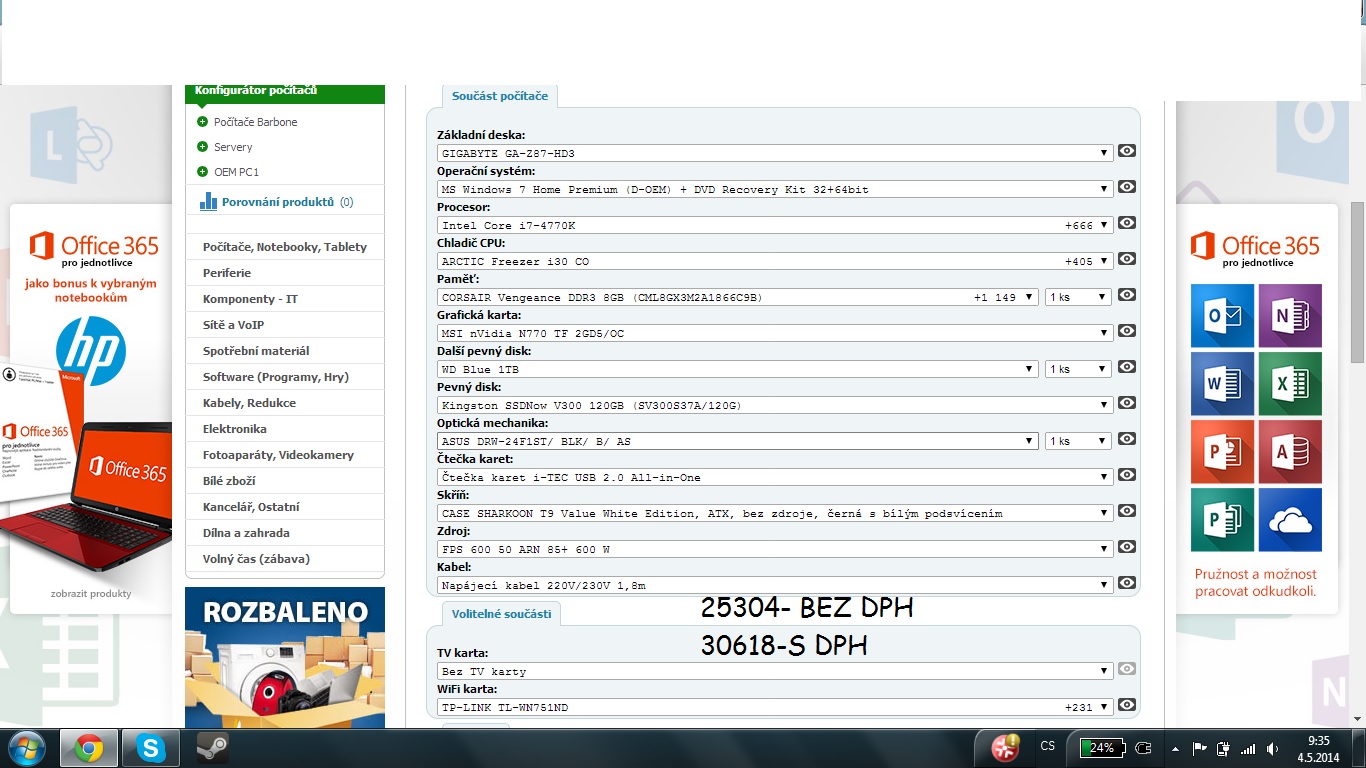The height and width of the screenshot is (768, 1366).
Task: Open Chladič CPU dropdown ARCTIC Freezer
Action: tap(775, 261)
